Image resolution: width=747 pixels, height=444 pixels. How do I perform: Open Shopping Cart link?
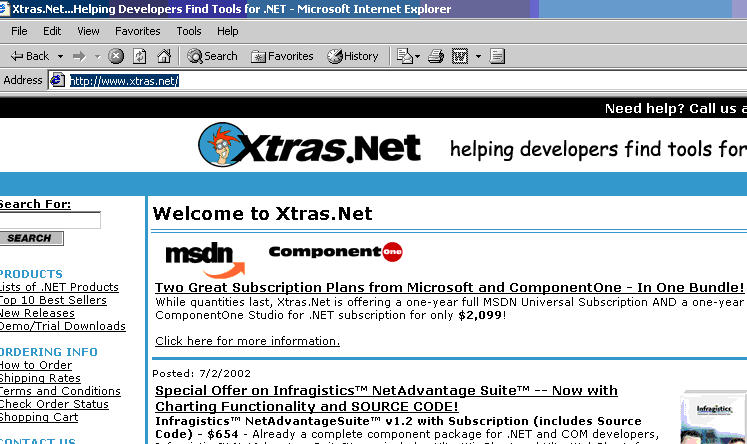click(39, 417)
